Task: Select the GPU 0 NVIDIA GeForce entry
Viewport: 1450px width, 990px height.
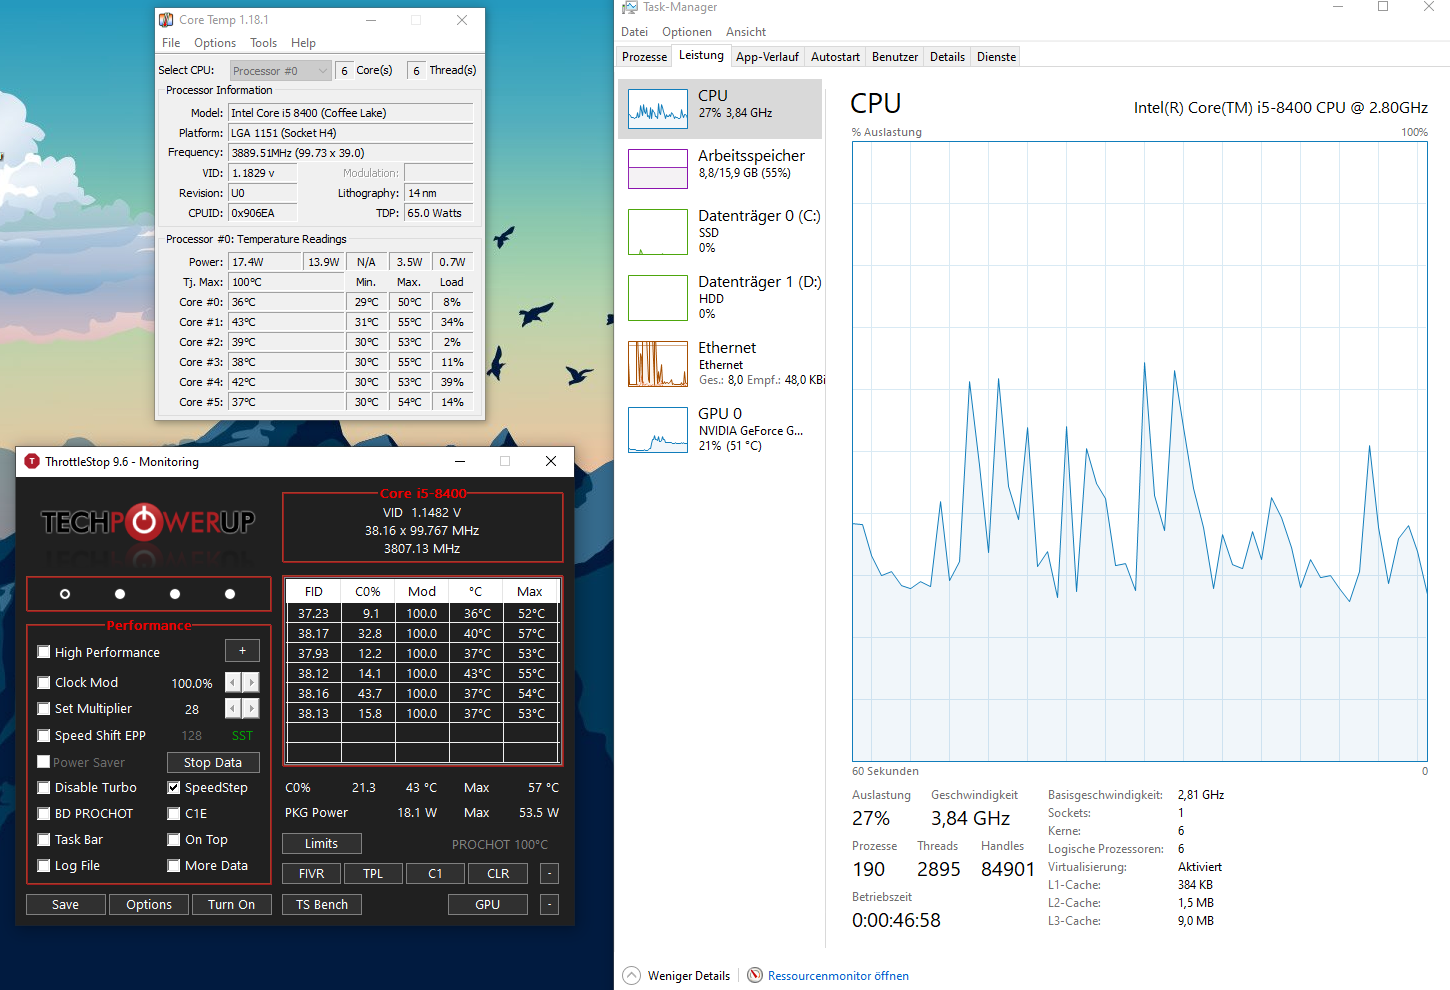Action: point(721,430)
